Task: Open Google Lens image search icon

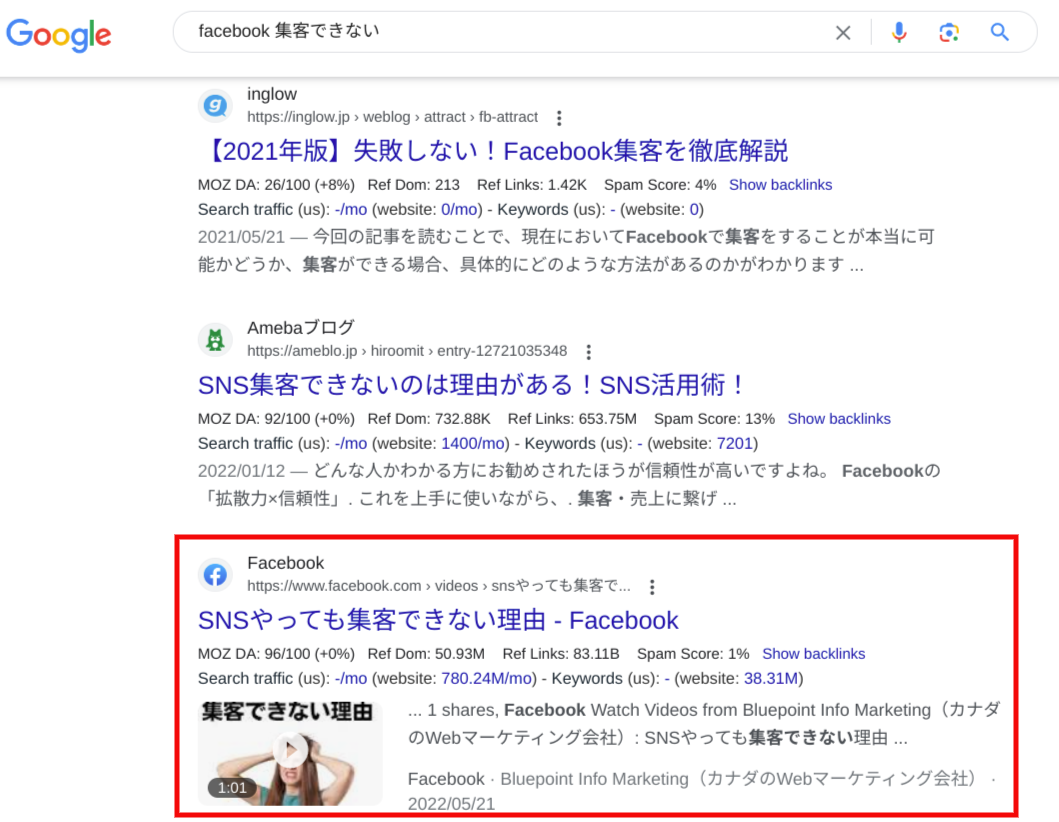Action: click(949, 32)
